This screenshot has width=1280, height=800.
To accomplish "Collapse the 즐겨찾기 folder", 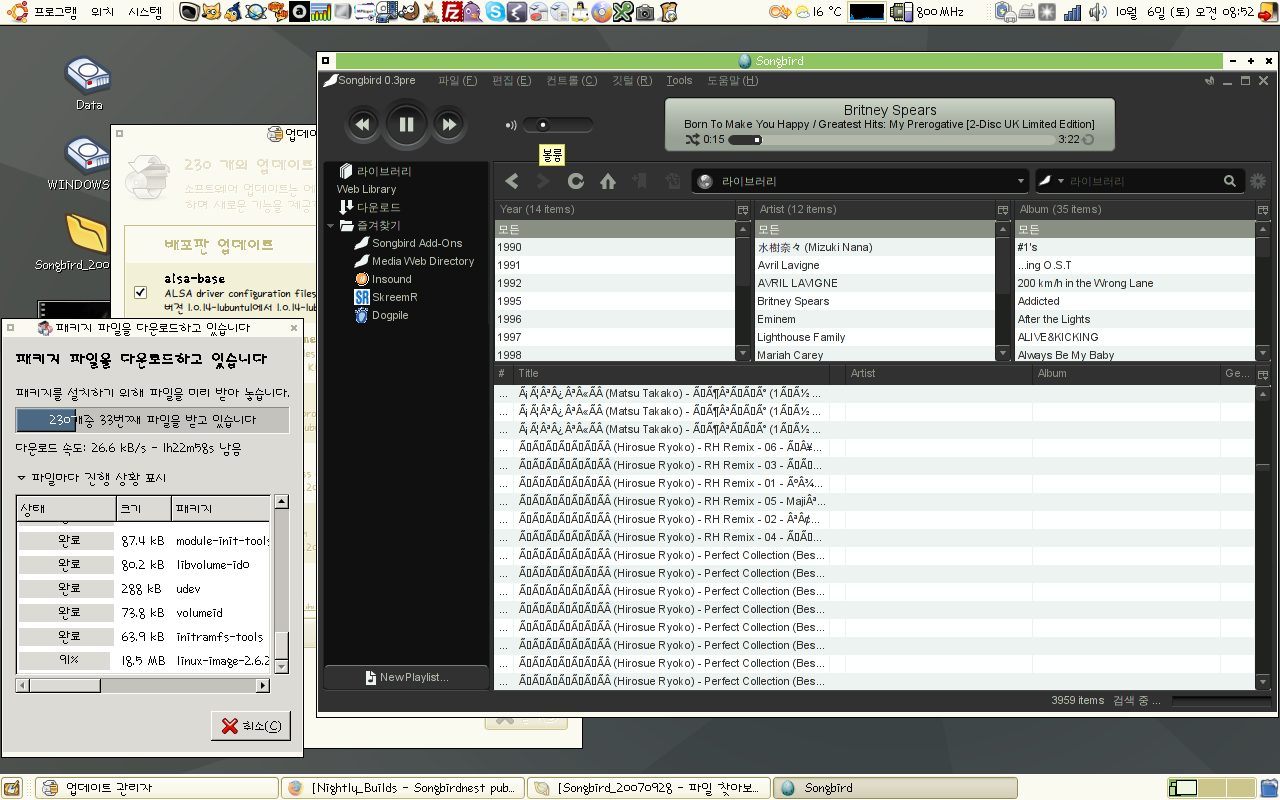I will point(331,226).
